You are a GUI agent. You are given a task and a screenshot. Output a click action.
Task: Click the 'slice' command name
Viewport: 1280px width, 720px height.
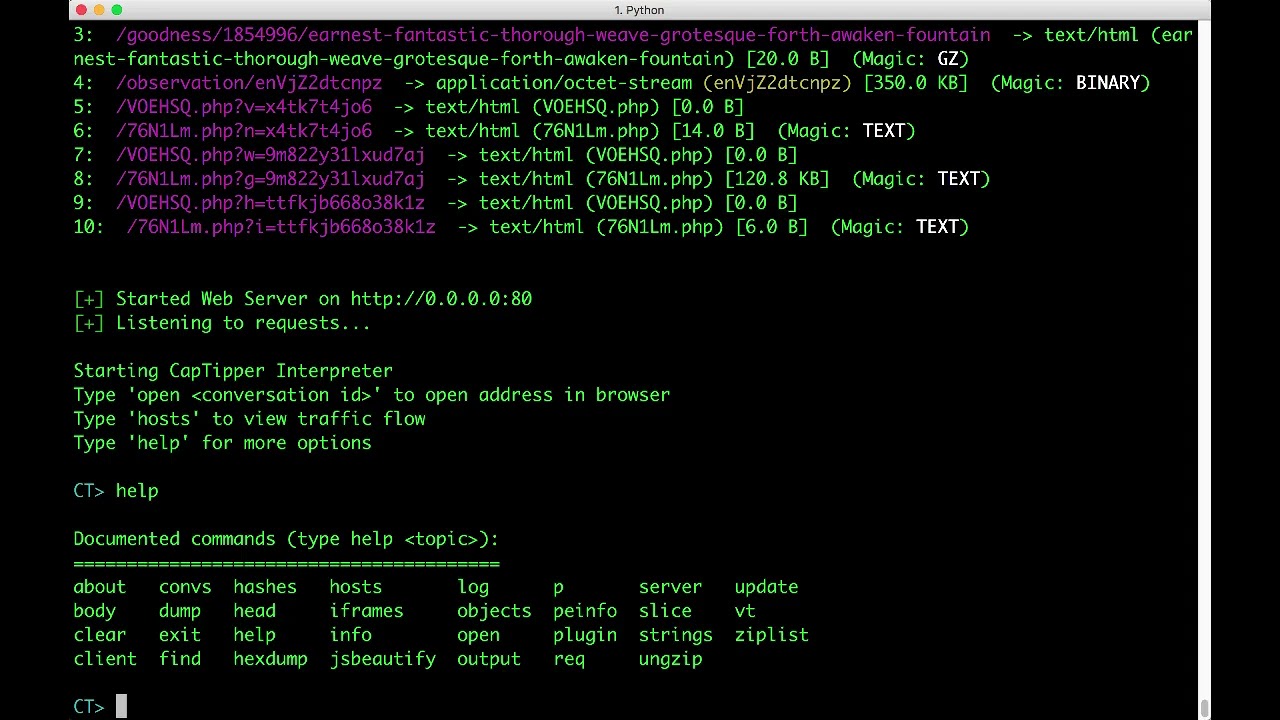tap(665, 611)
